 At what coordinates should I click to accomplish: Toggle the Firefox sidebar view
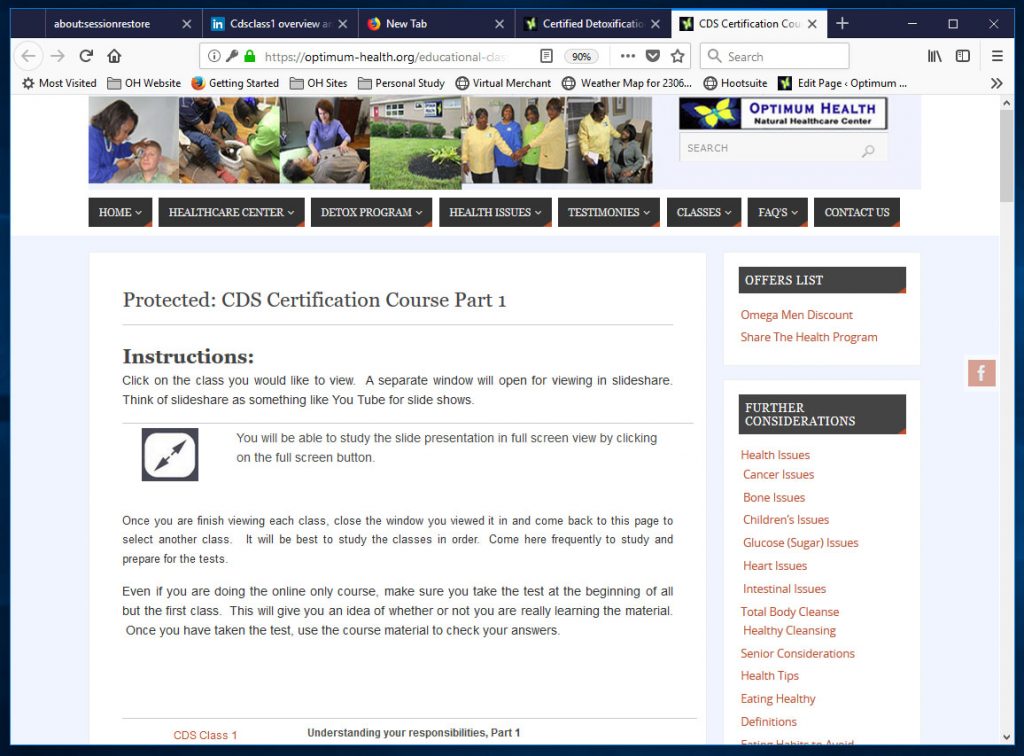(962, 56)
